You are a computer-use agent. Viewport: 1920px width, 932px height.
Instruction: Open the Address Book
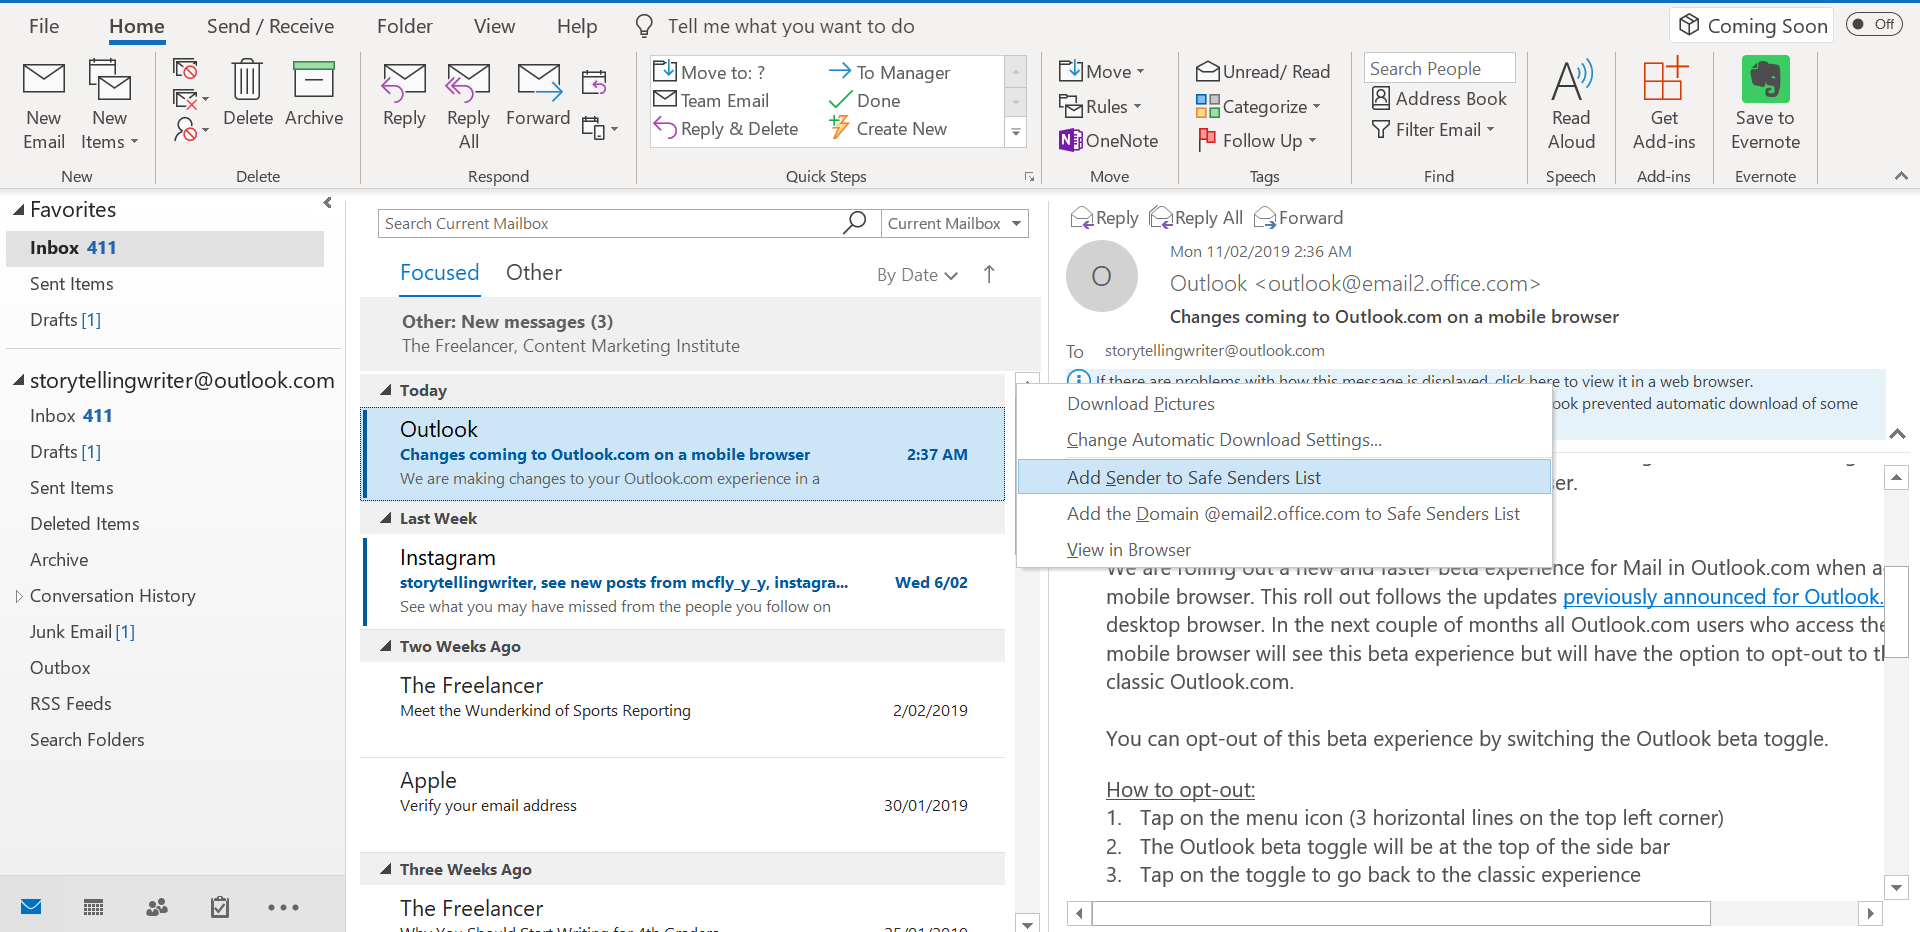coord(1439,98)
